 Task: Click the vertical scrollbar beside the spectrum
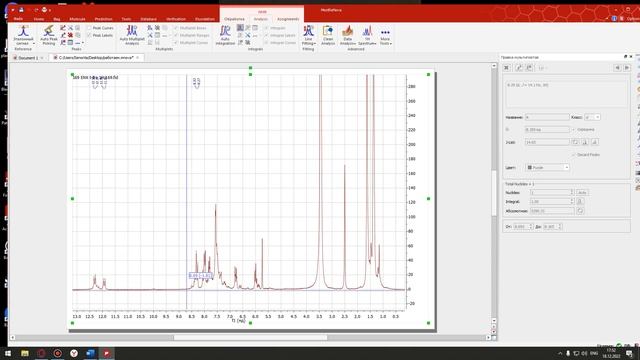coord(494,193)
